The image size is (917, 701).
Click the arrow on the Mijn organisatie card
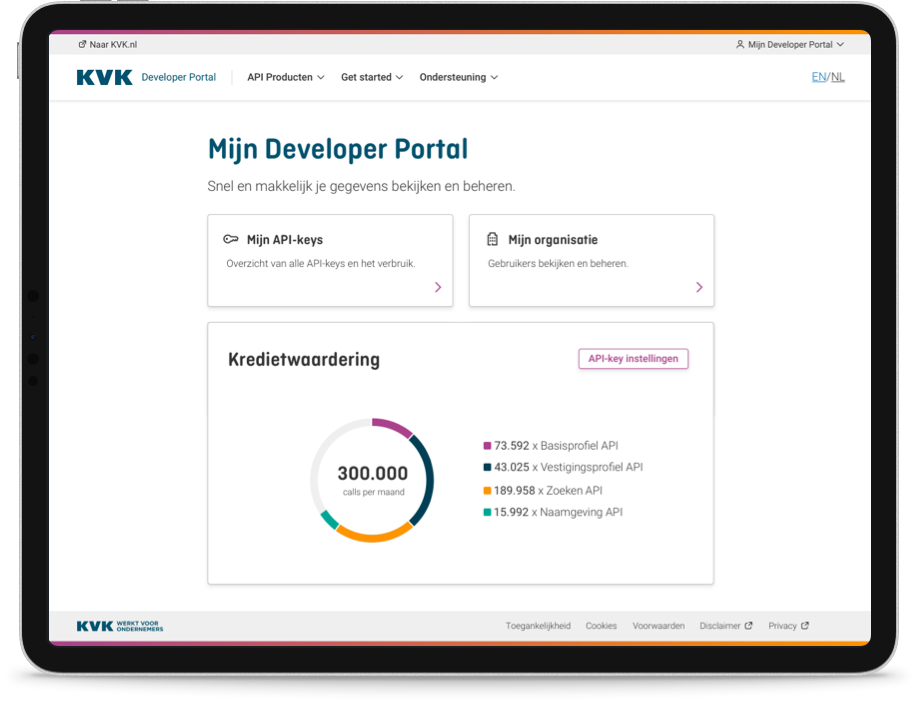click(699, 287)
